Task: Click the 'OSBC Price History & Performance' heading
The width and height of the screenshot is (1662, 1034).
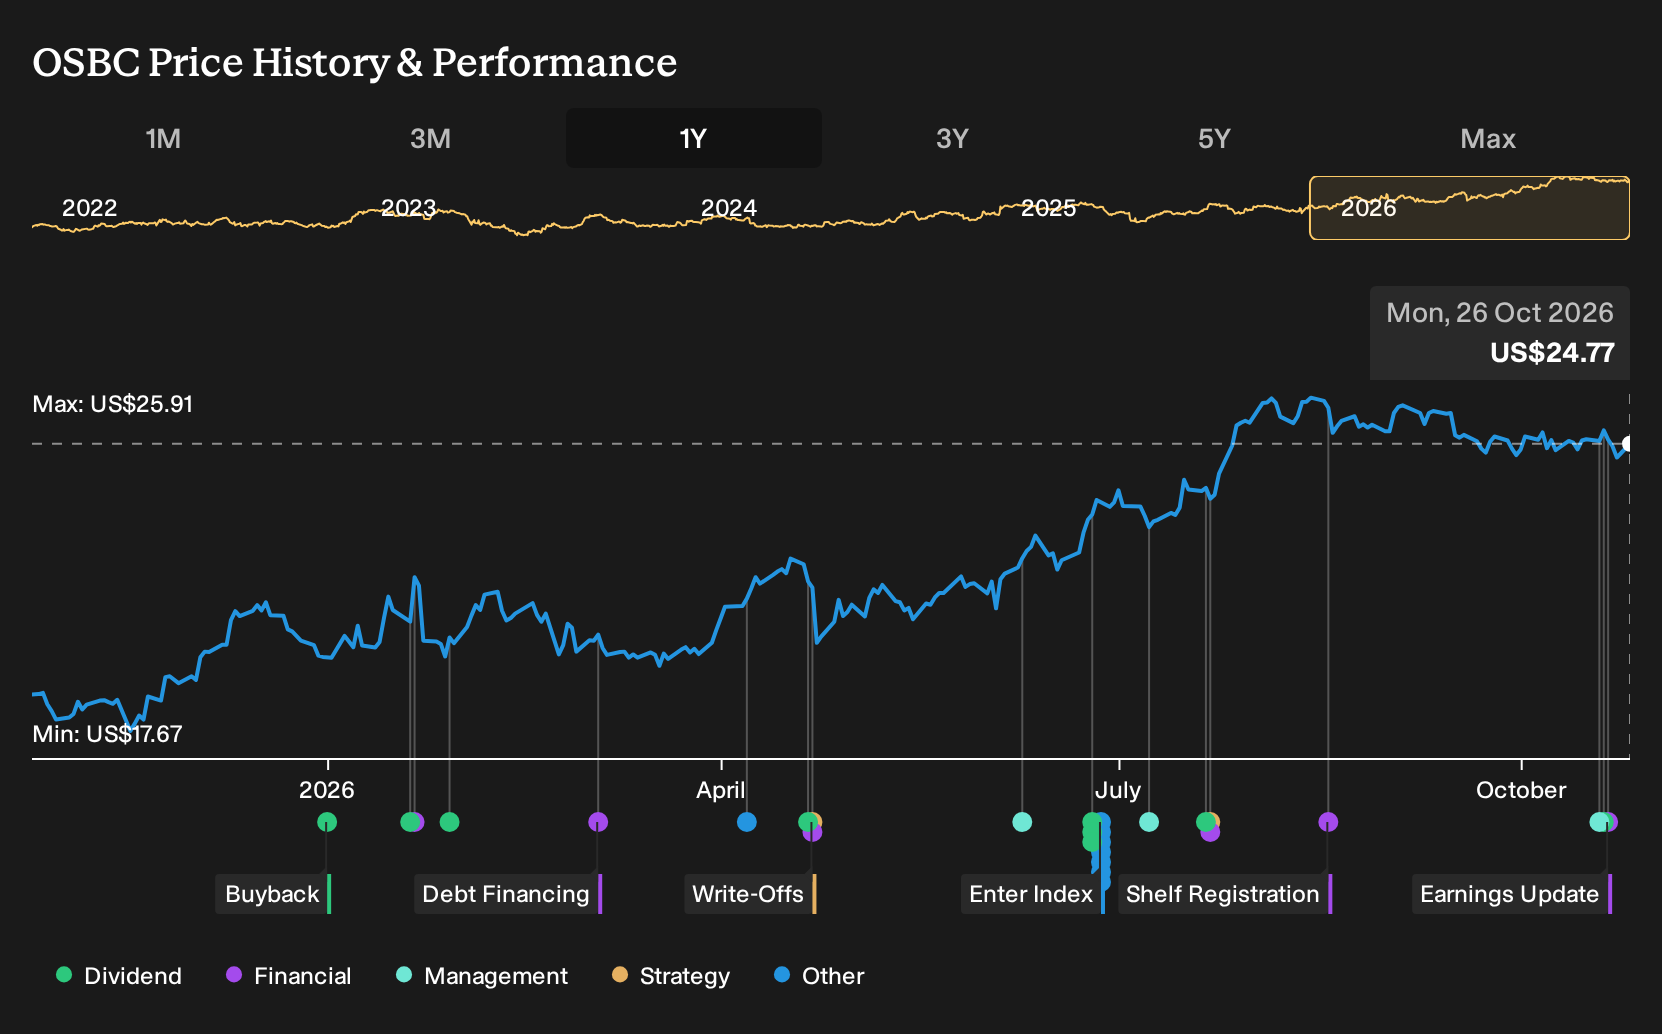Action: (x=355, y=62)
